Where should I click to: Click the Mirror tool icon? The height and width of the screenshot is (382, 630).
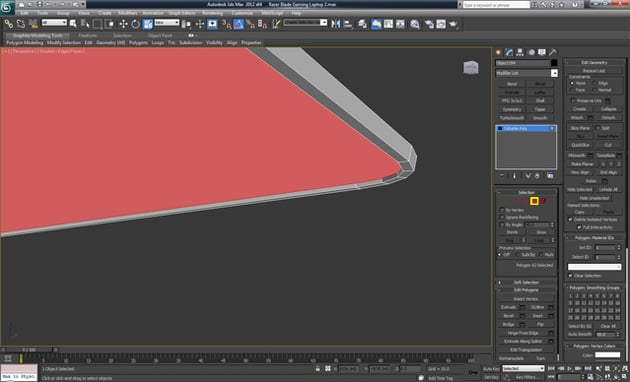click(x=335, y=24)
